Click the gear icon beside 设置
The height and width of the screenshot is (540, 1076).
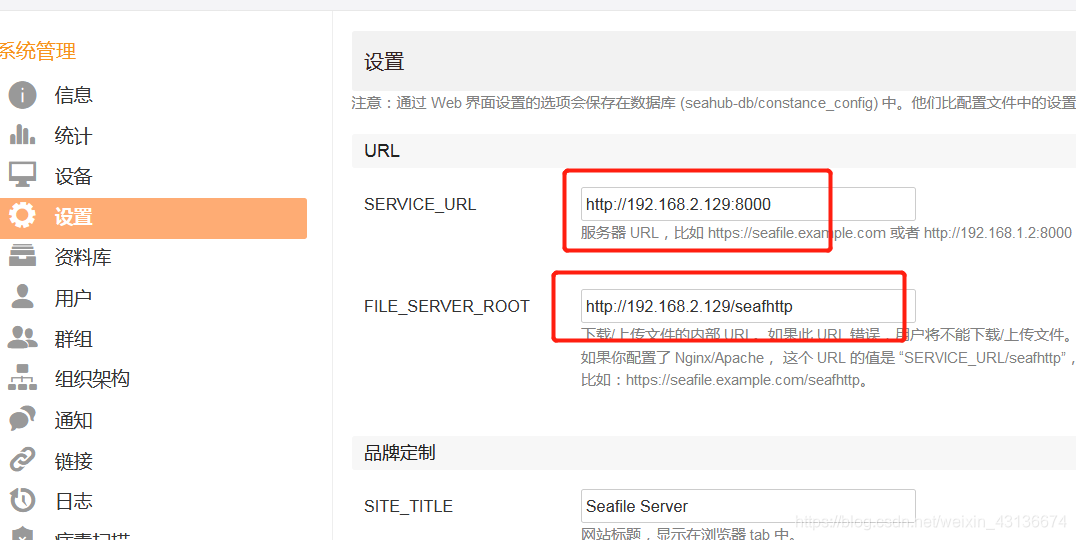[x=22, y=216]
